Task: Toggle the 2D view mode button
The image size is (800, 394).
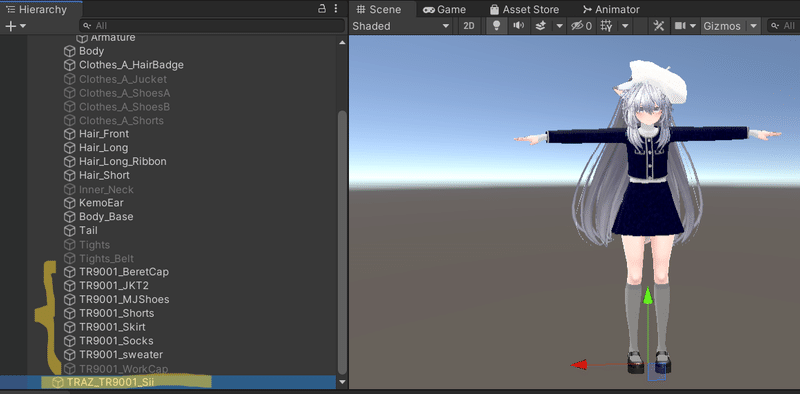Action: (468, 26)
